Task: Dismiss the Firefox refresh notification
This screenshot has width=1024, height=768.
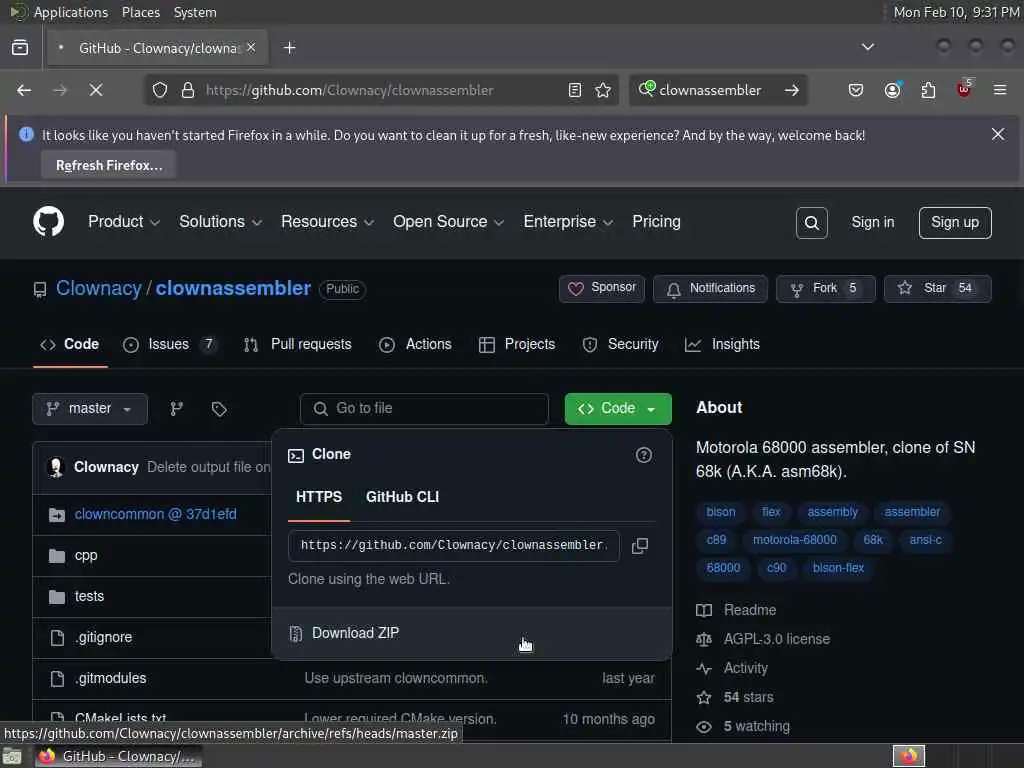Action: pos(998,134)
